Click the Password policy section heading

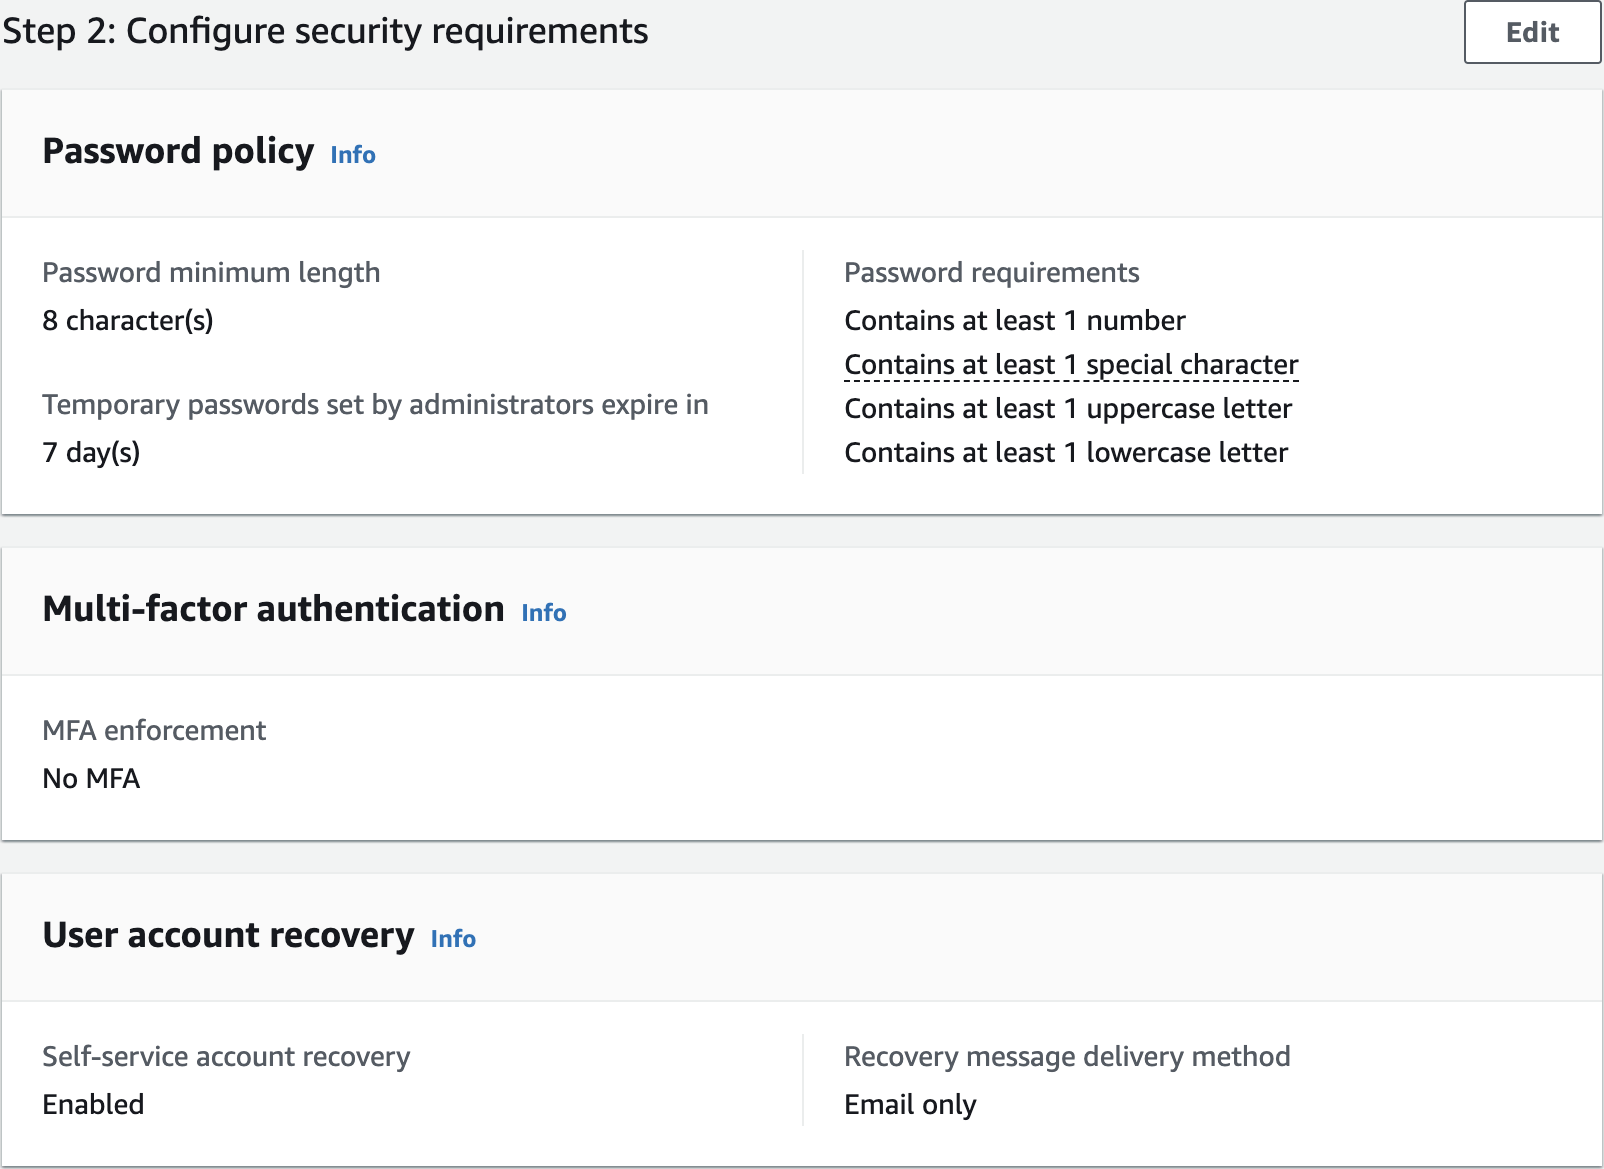point(178,151)
